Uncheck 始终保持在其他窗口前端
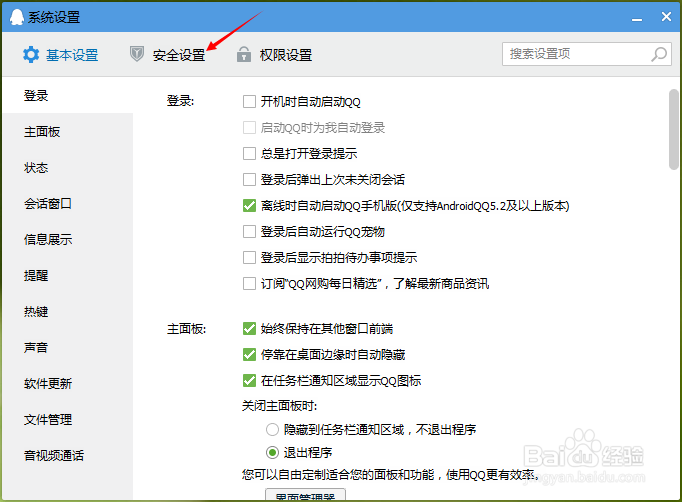 click(249, 328)
